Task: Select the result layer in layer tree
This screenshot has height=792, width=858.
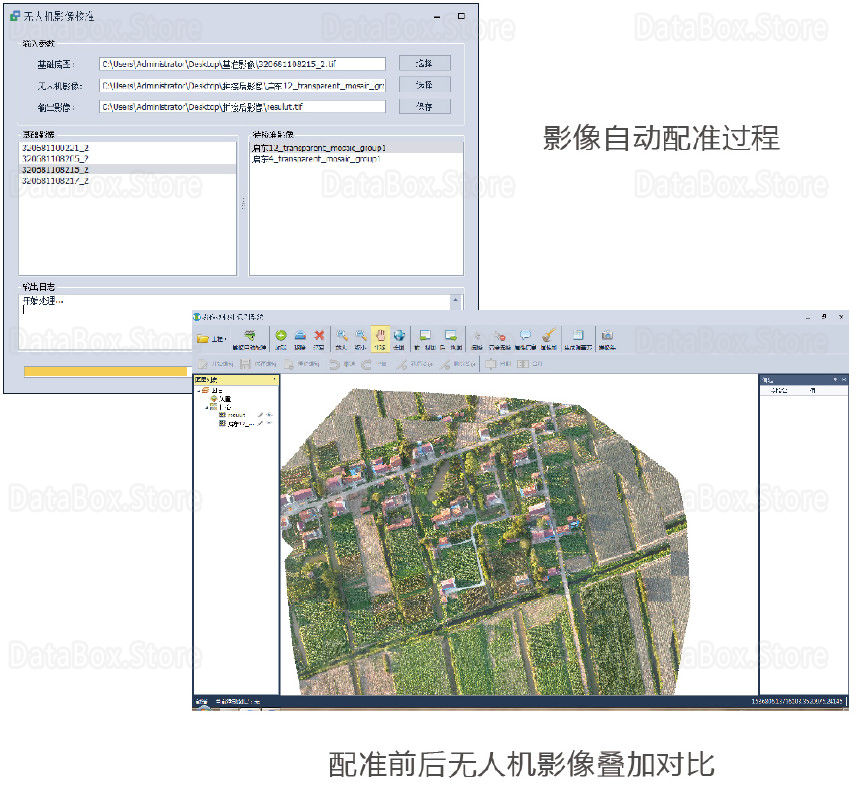Action: [237, 415]
